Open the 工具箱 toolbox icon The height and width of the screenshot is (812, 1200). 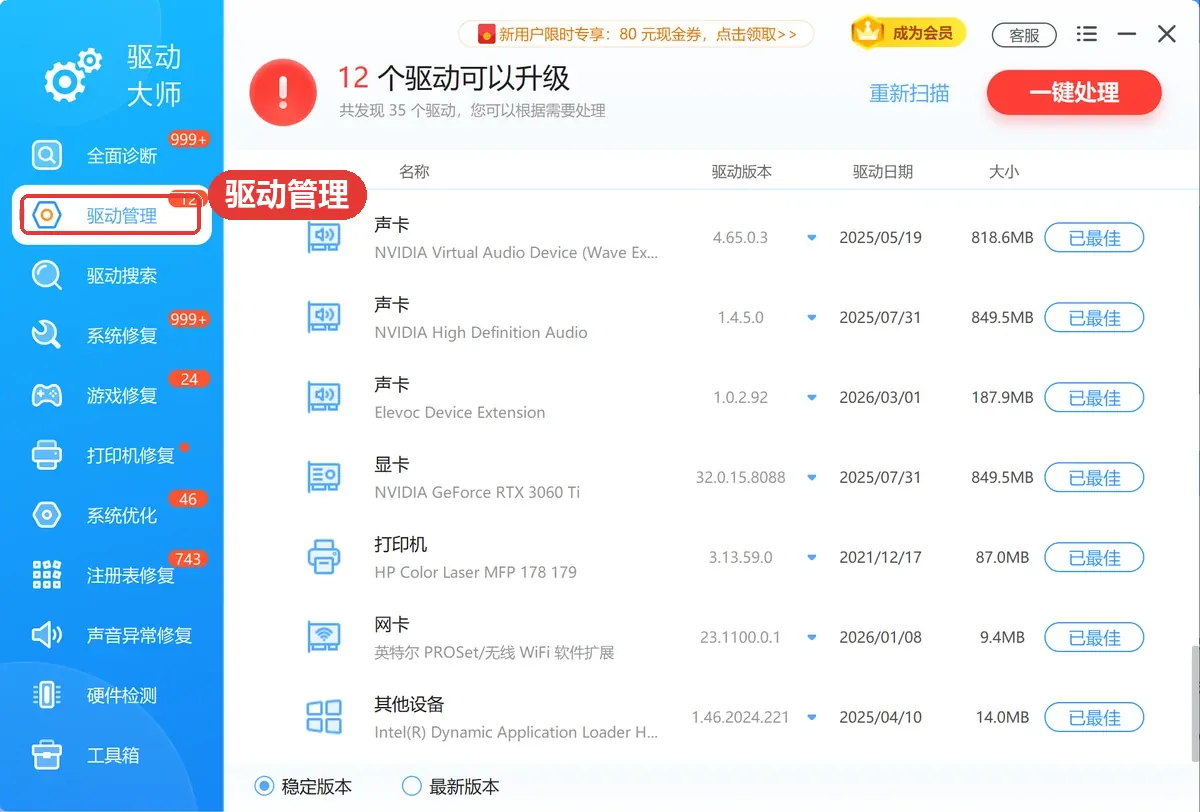pyautogui.click(x=47, y=755)
